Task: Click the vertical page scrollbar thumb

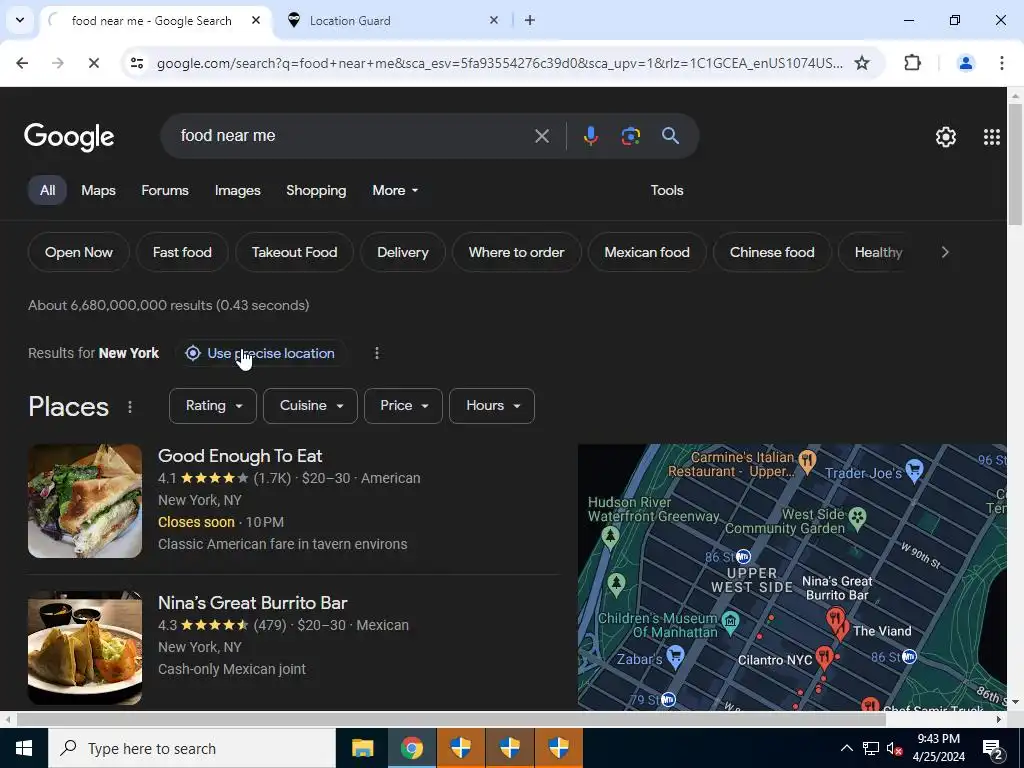Action: pyautogui.click(x=1015, y=163)
